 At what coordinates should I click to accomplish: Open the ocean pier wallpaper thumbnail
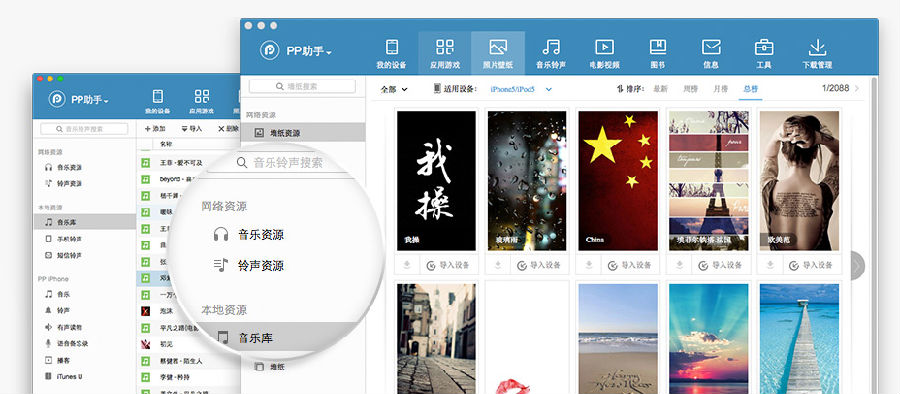point(800,339)
